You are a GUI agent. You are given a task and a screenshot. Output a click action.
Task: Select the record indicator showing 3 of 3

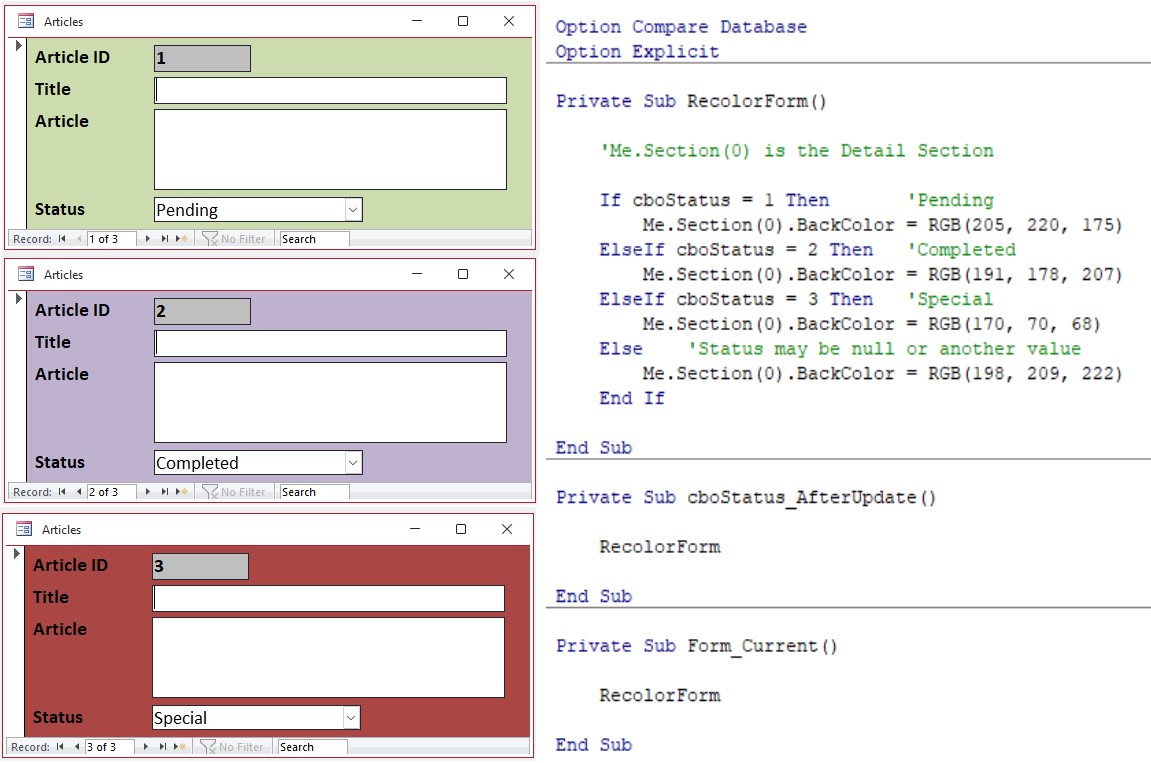(x=112, y=746)
